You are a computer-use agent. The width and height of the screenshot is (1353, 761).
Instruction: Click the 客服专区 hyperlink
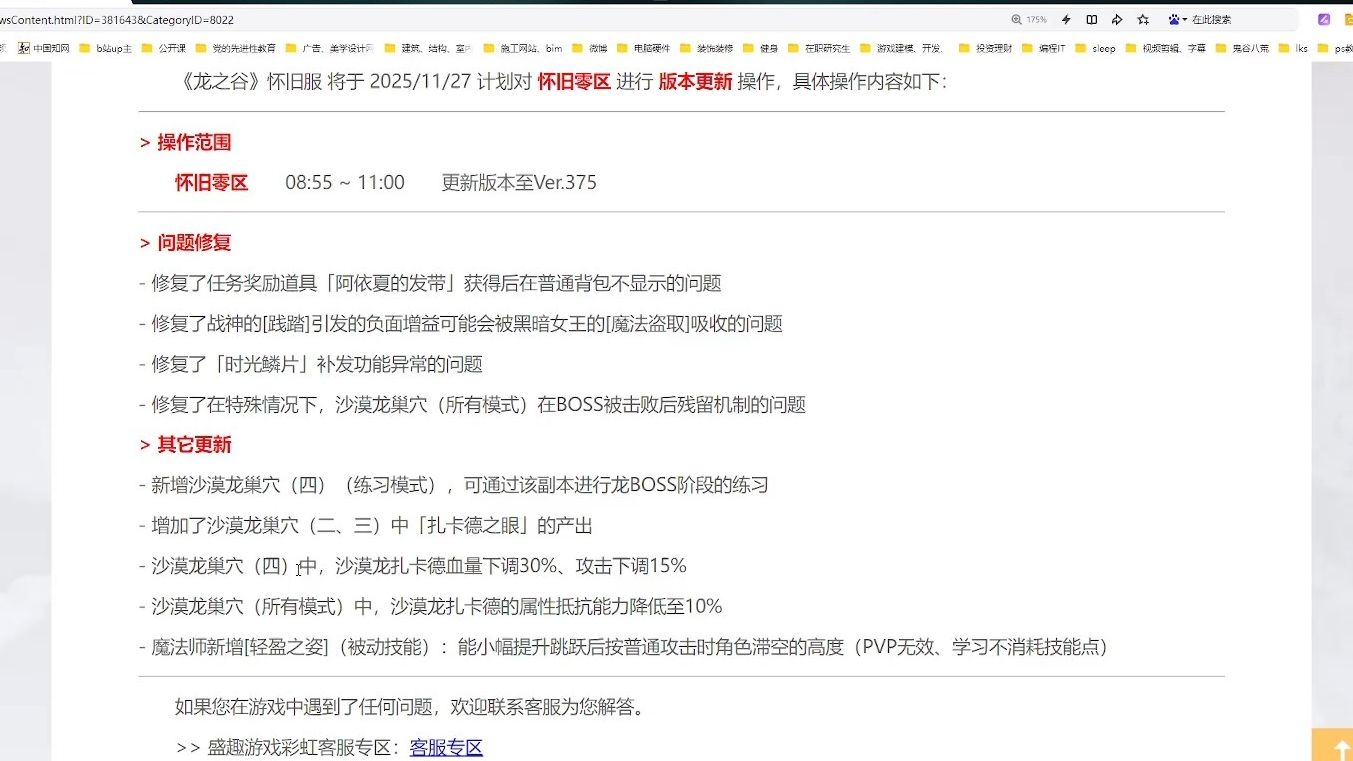pyautogui.click(x=446, y=747)
